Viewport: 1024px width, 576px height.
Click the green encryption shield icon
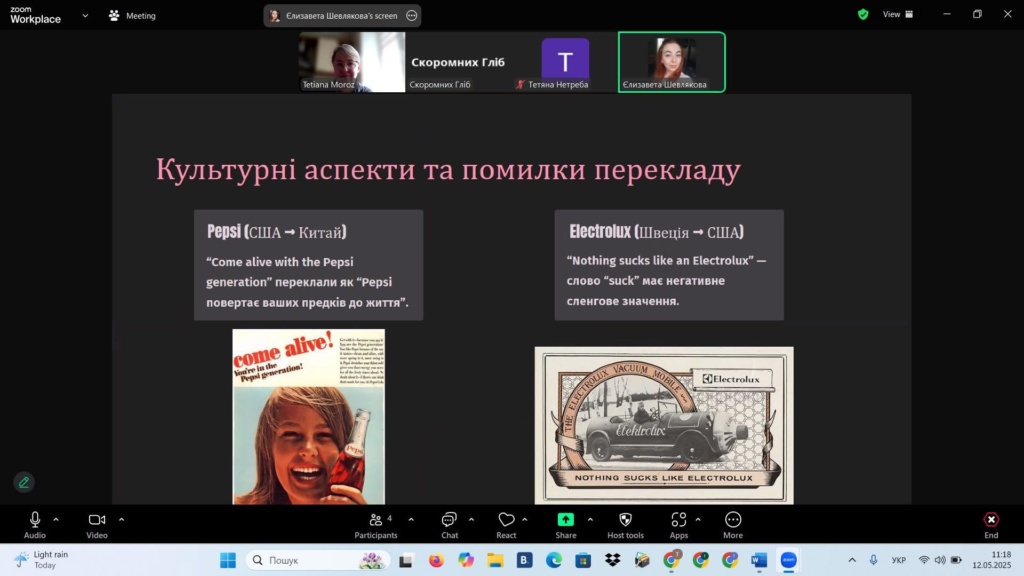863,14
